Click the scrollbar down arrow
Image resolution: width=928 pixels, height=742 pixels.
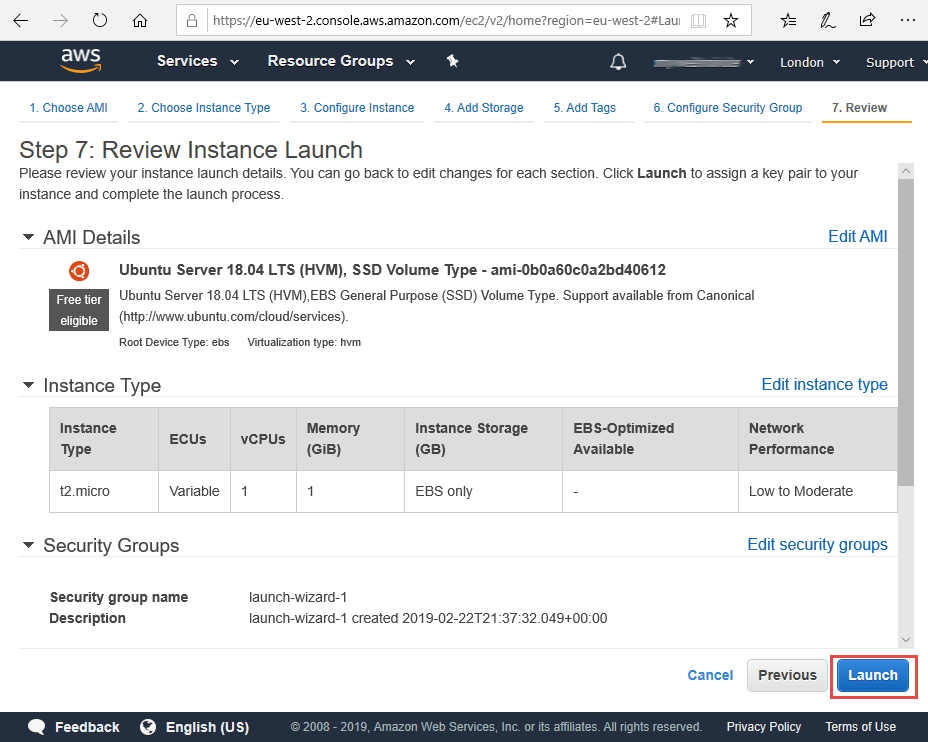(906, 640)
